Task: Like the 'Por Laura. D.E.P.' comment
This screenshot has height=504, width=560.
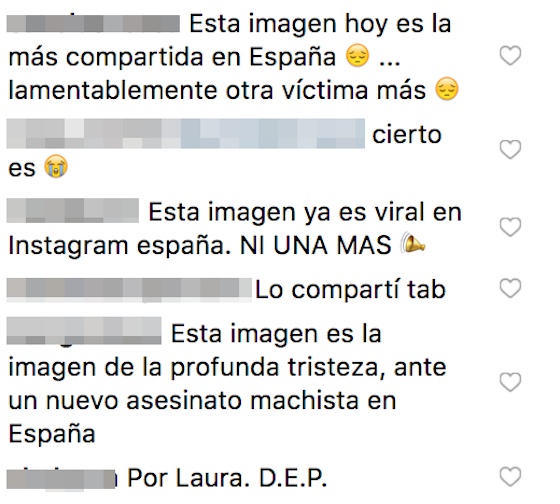Action: click(510, 476)
